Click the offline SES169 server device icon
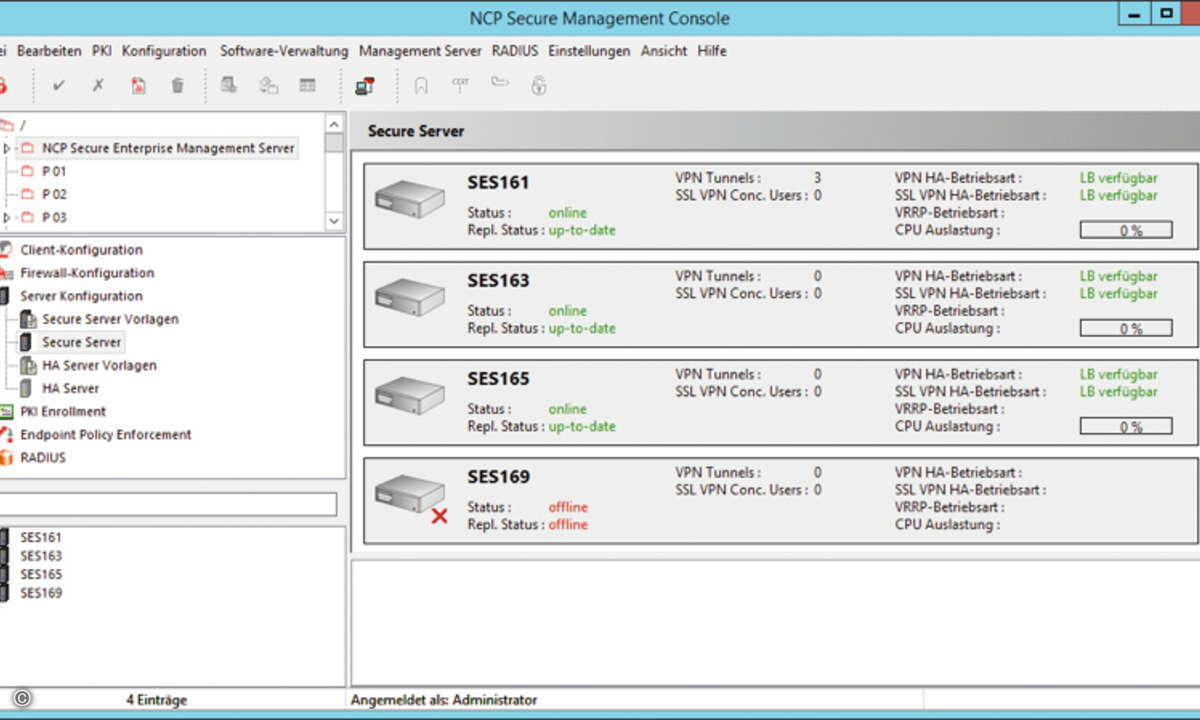Viewport: 1200px width, 720px height. point(411,497)
